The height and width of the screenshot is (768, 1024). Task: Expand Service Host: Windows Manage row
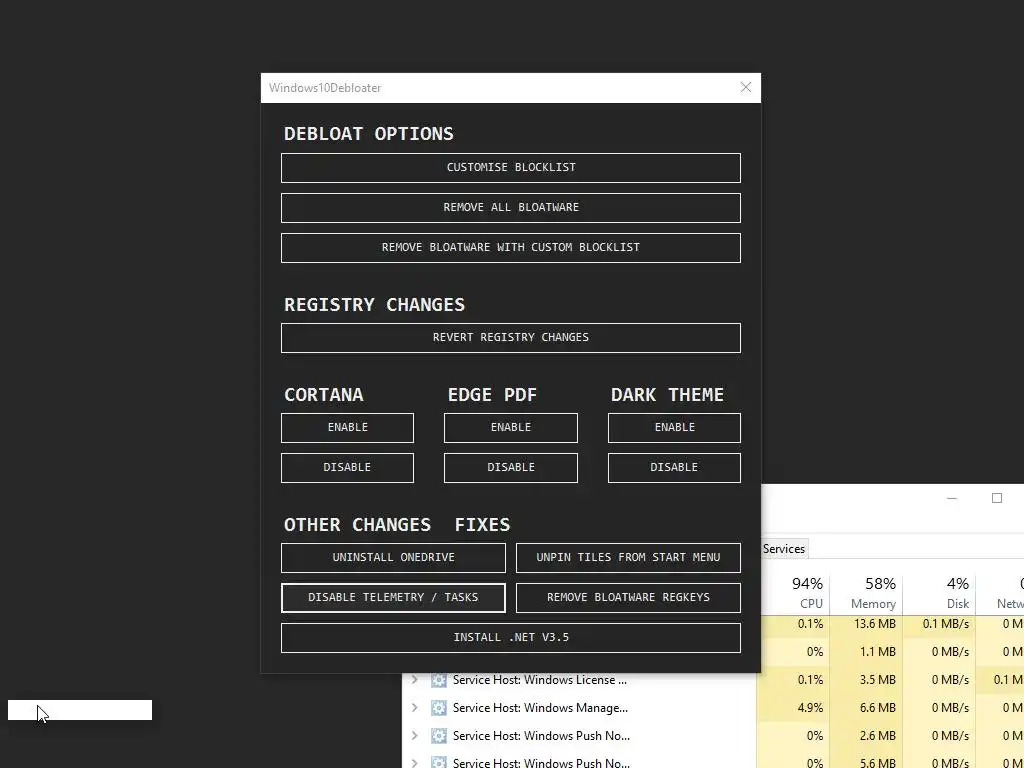coord(415,708)
